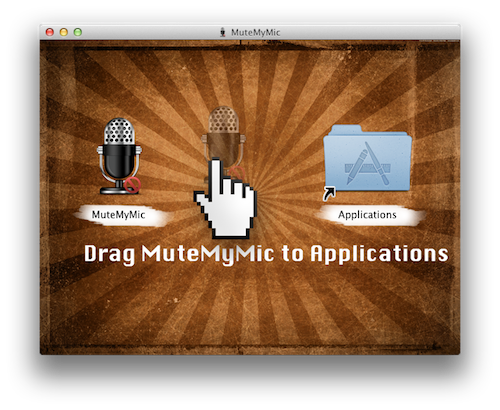Click red prohibited badge on black microphone
The height and width of the screenshot is (410, 500).
[x=132, y=185]
